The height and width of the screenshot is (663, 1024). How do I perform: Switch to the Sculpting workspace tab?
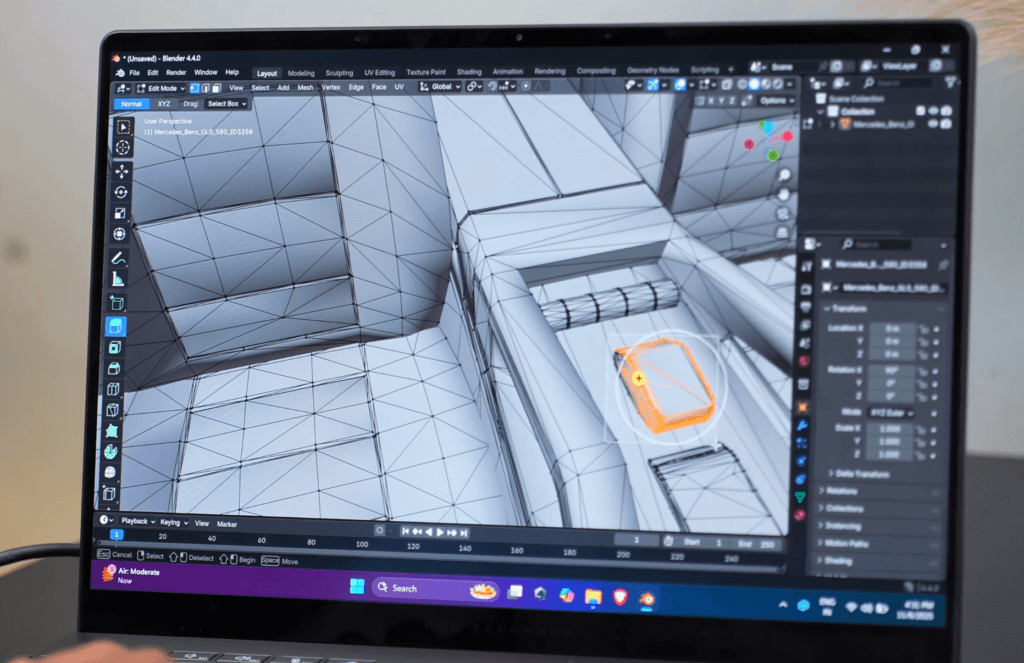[339, 73]
